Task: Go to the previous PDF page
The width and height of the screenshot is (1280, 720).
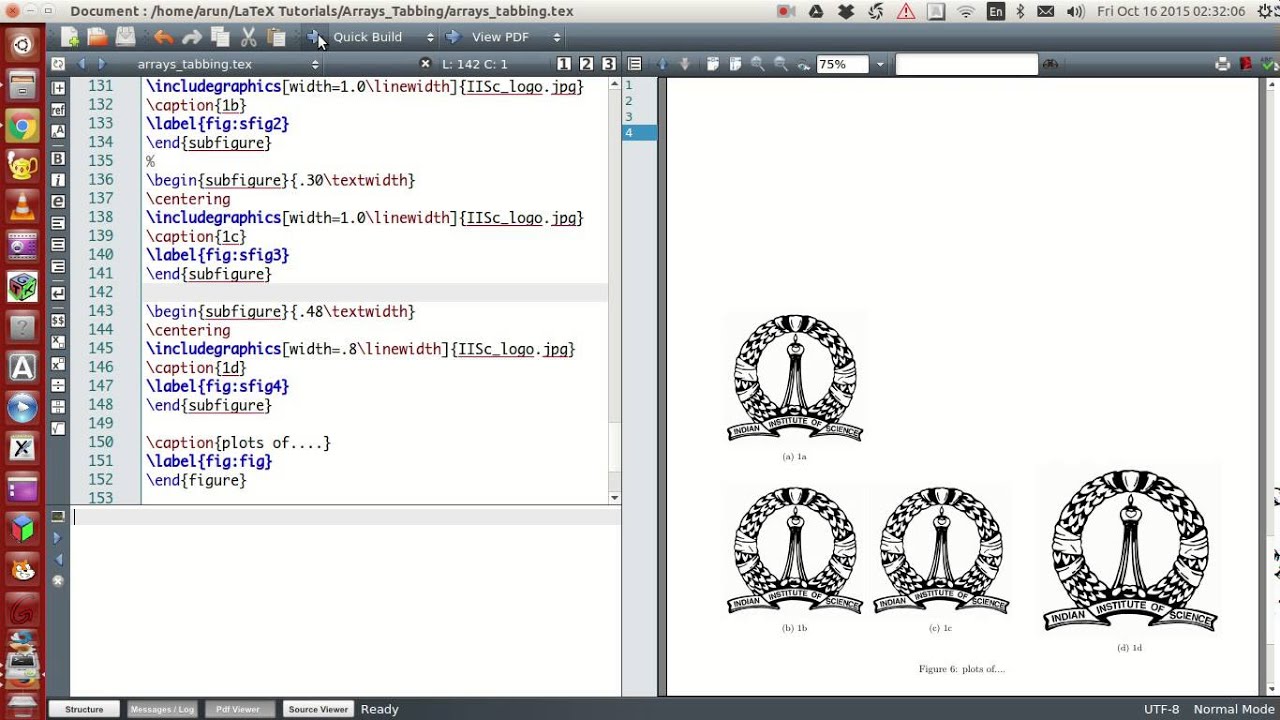Action: (661, 64)
